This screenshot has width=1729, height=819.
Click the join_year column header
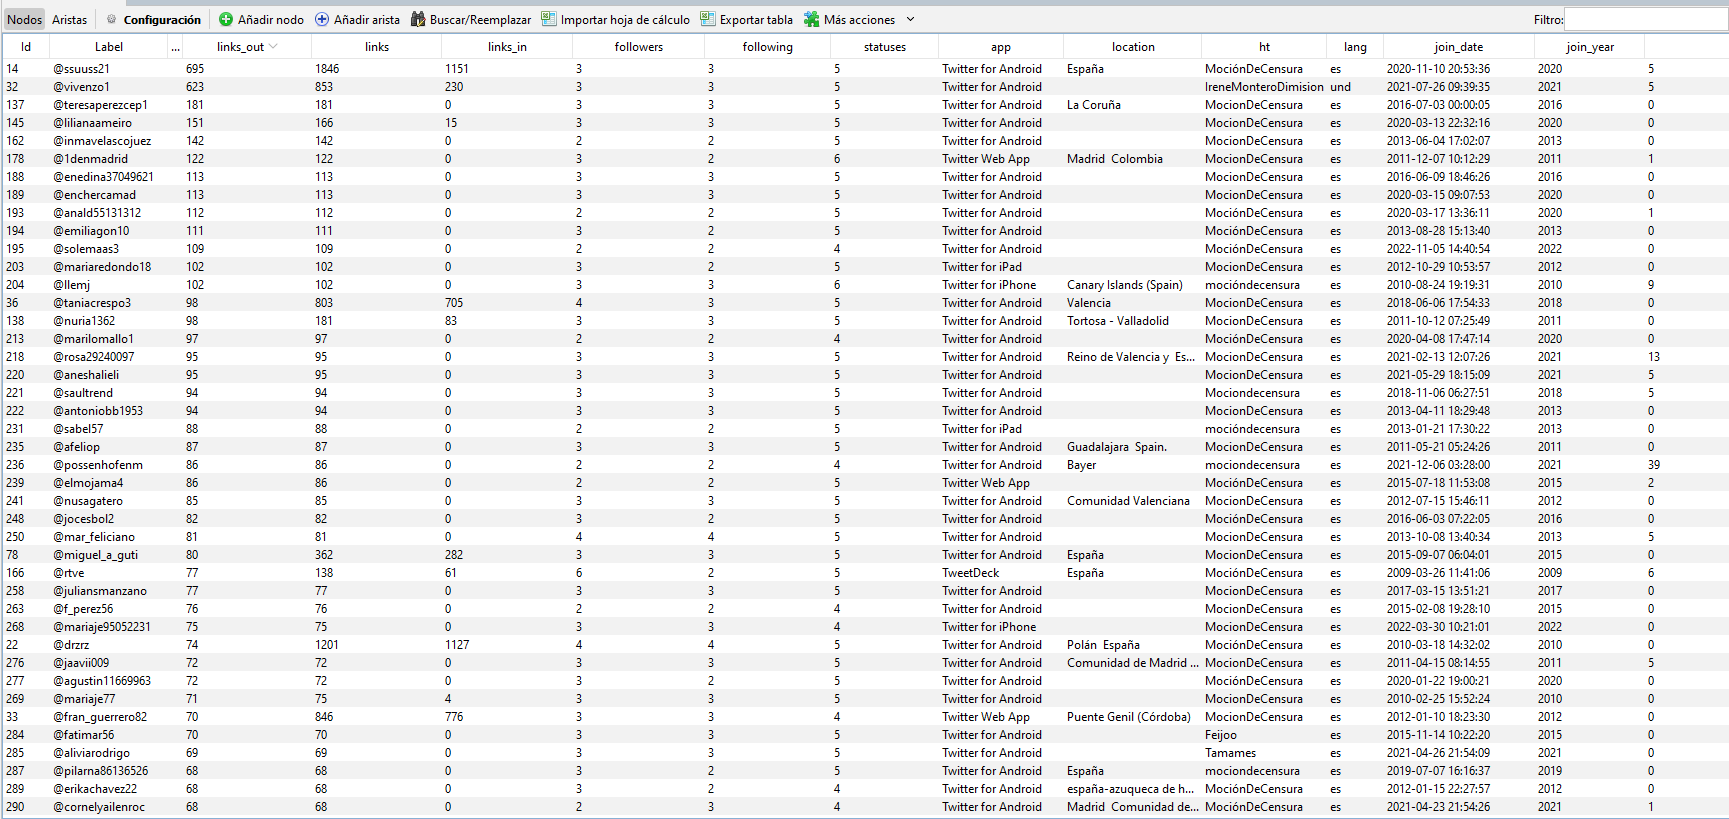[1590, 47]
